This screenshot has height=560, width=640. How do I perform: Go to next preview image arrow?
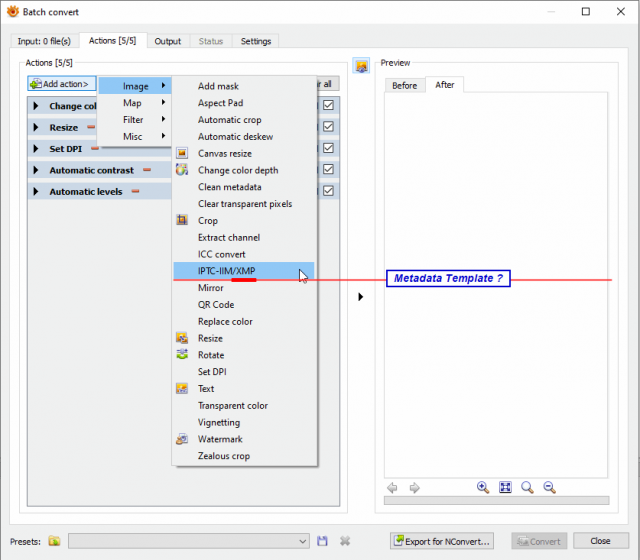point(414,488)
